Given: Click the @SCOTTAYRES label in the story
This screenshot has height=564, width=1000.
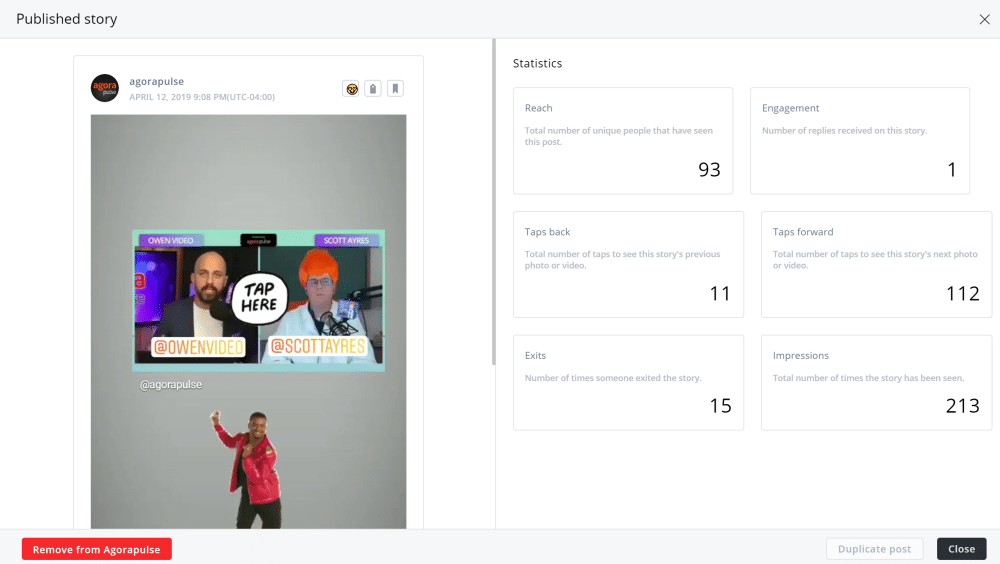Looking at the screenshot, I should 318,346.
